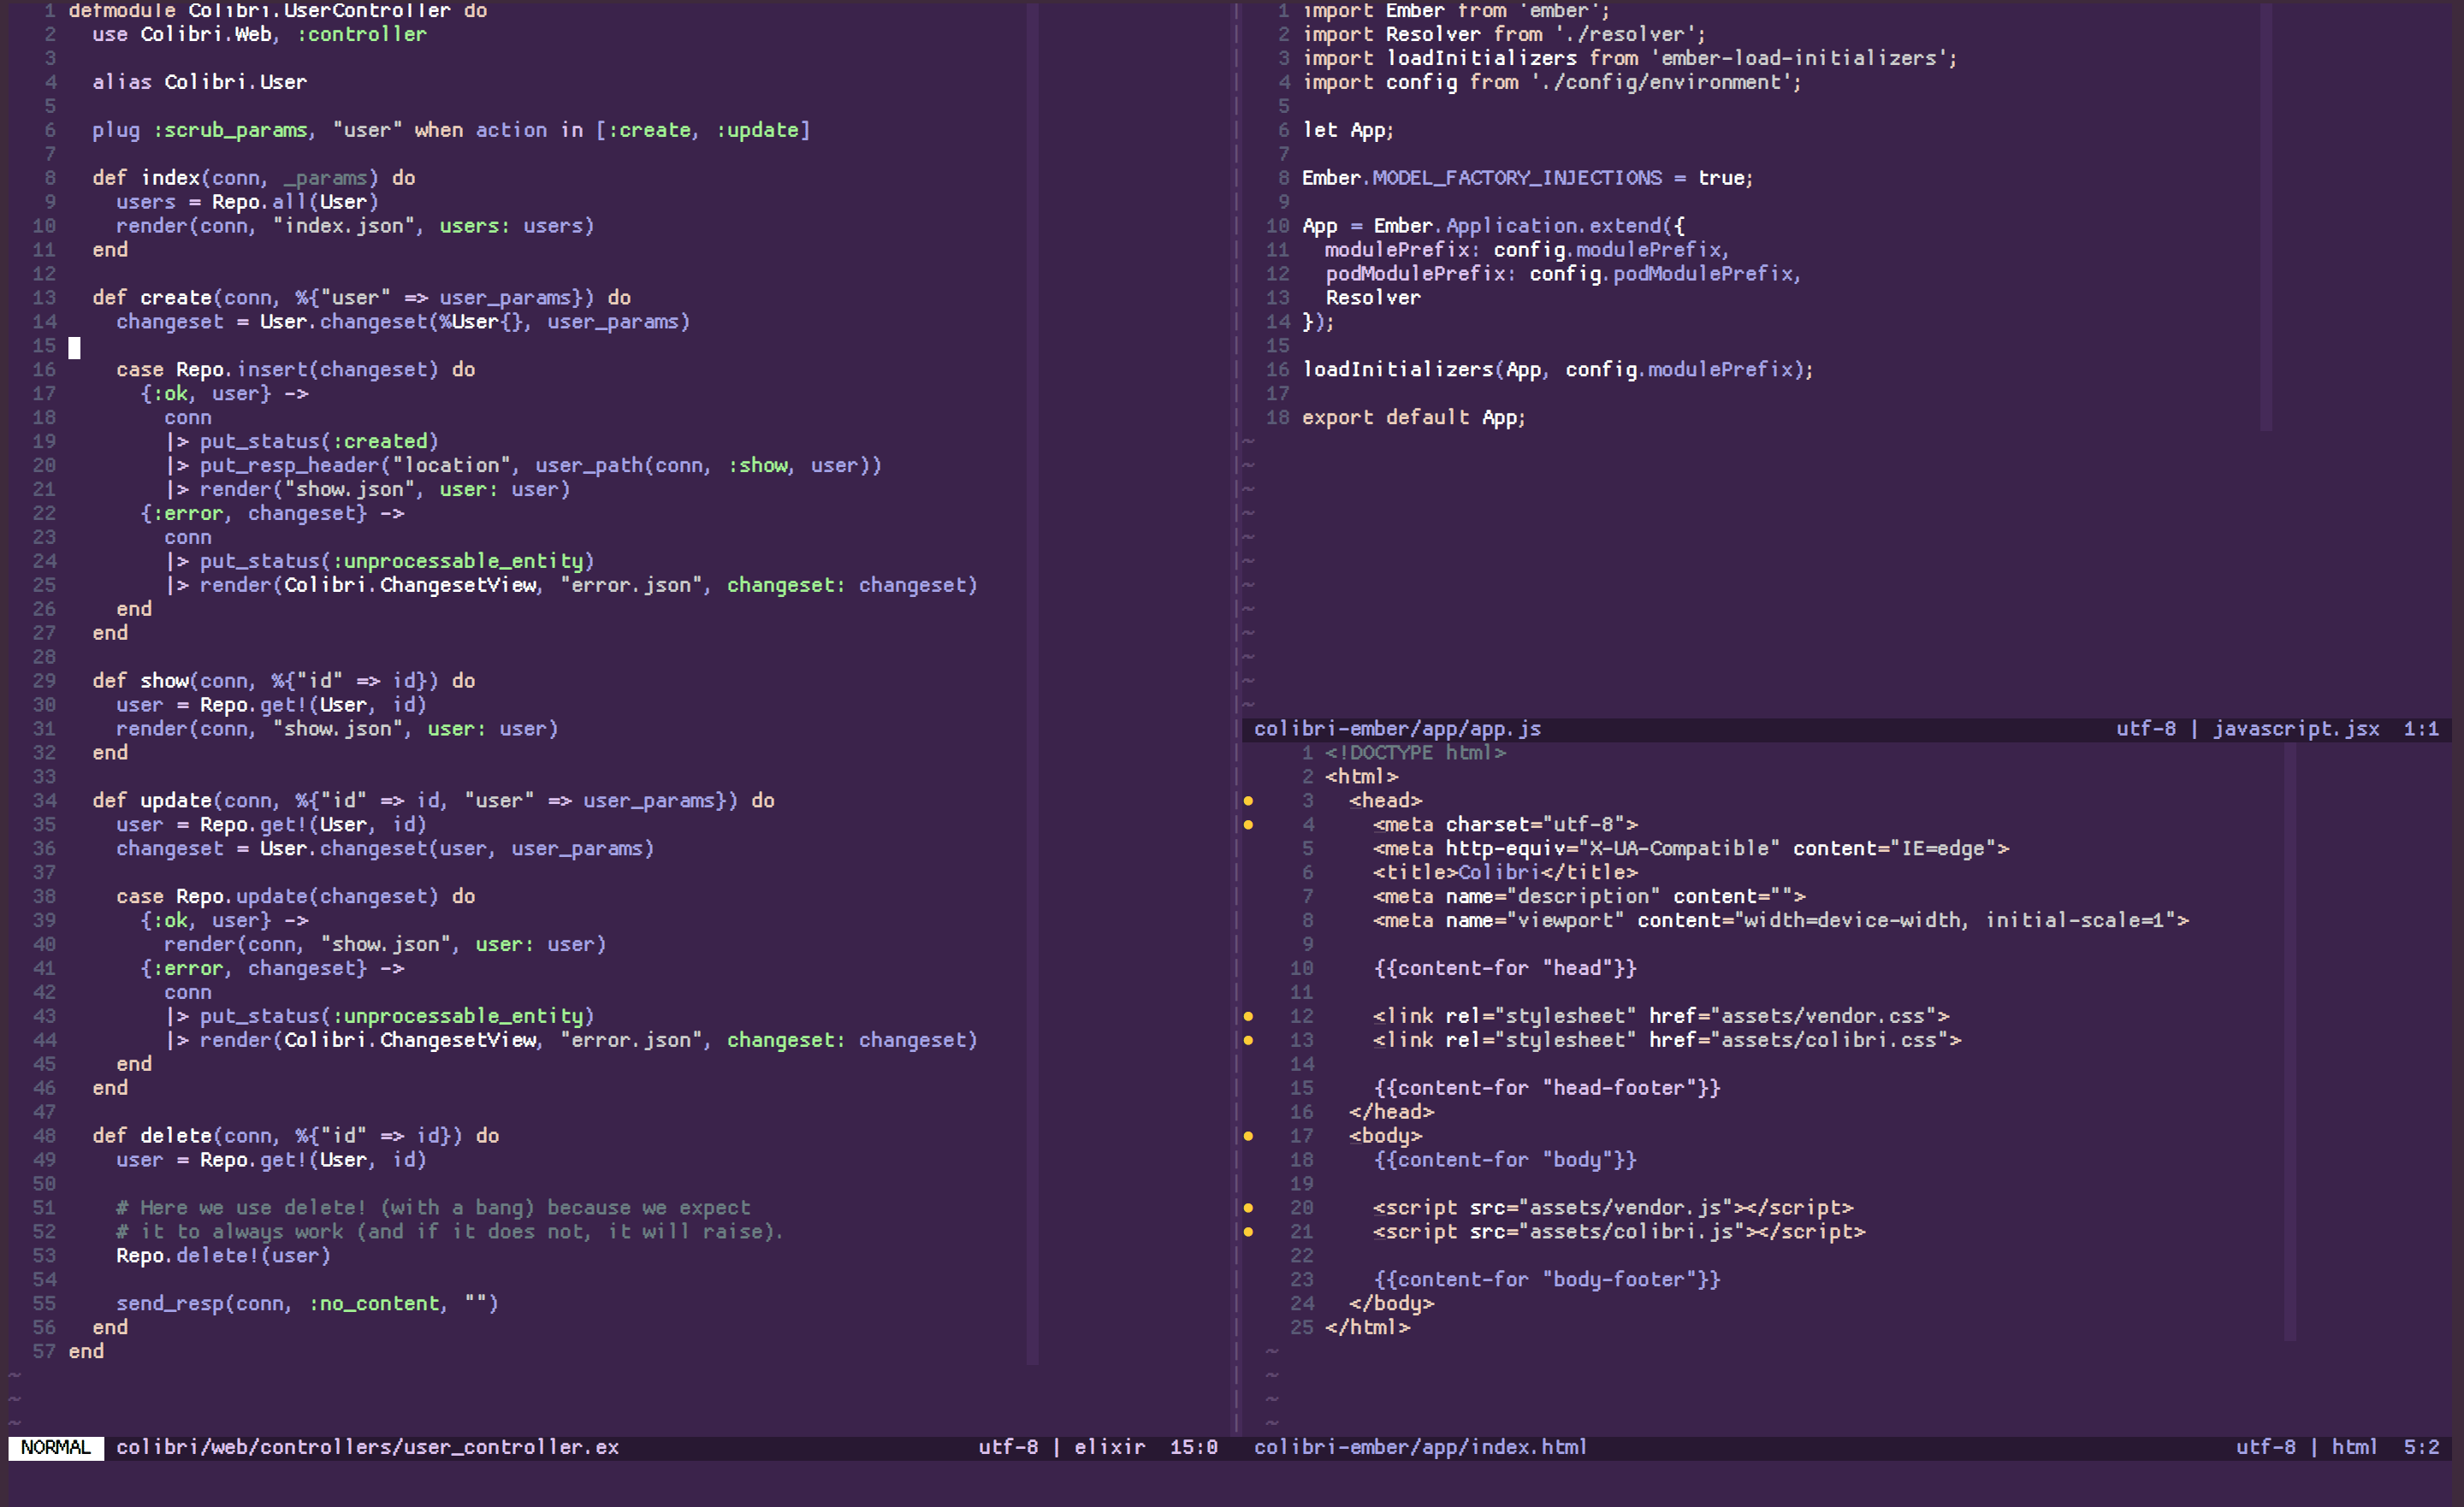
Task: Click the NORMAL mode indicator in statusline
Action: pos(56,1447)
